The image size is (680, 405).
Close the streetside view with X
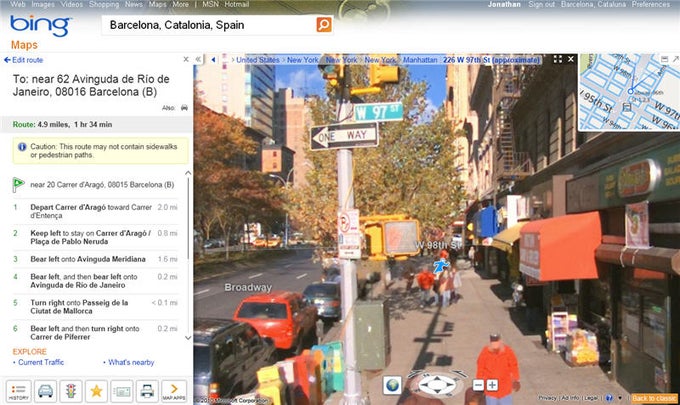point(571,59)
